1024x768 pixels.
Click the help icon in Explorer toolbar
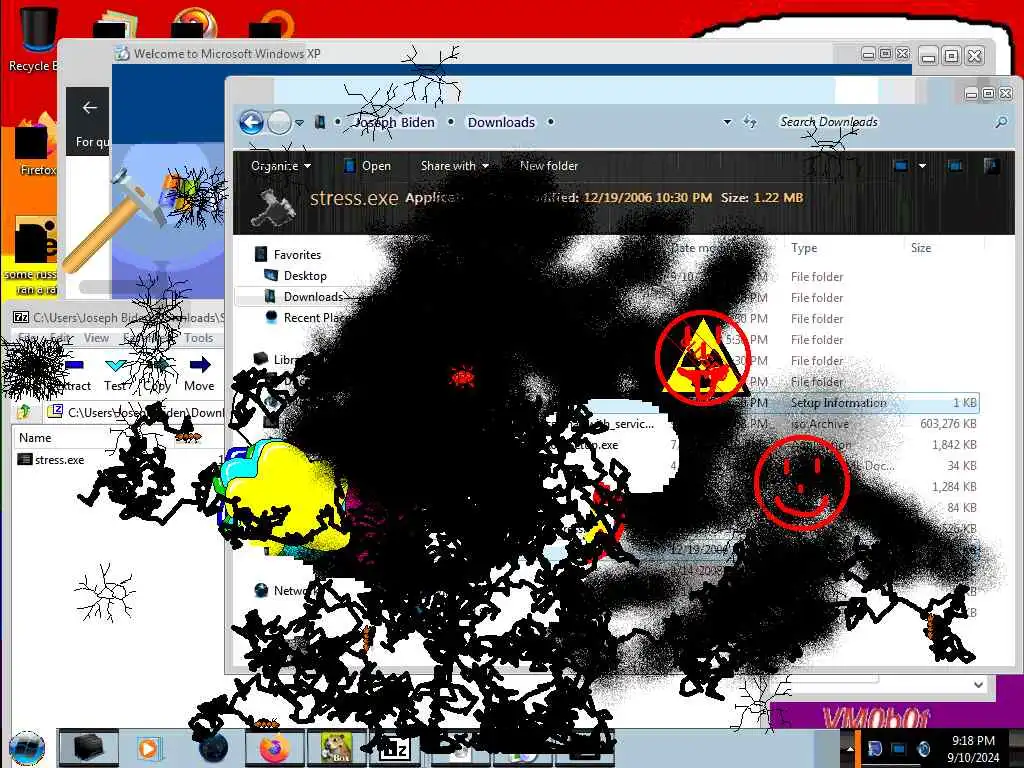click(x=991, y=166)
